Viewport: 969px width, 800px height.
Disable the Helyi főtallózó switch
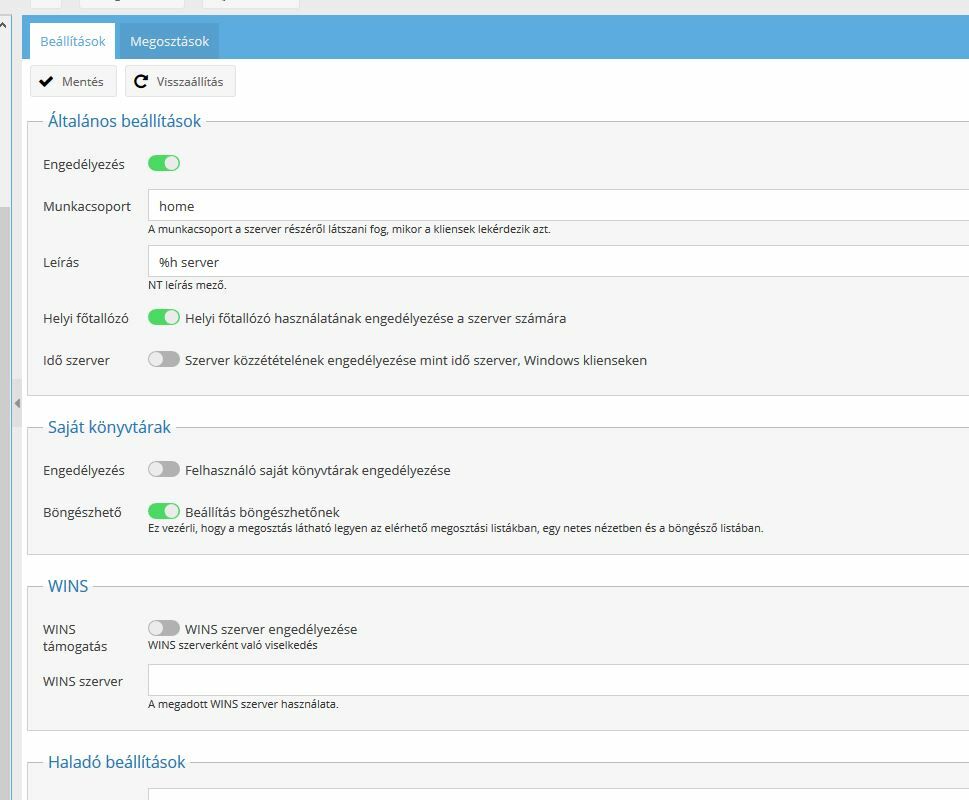(164, 318)
